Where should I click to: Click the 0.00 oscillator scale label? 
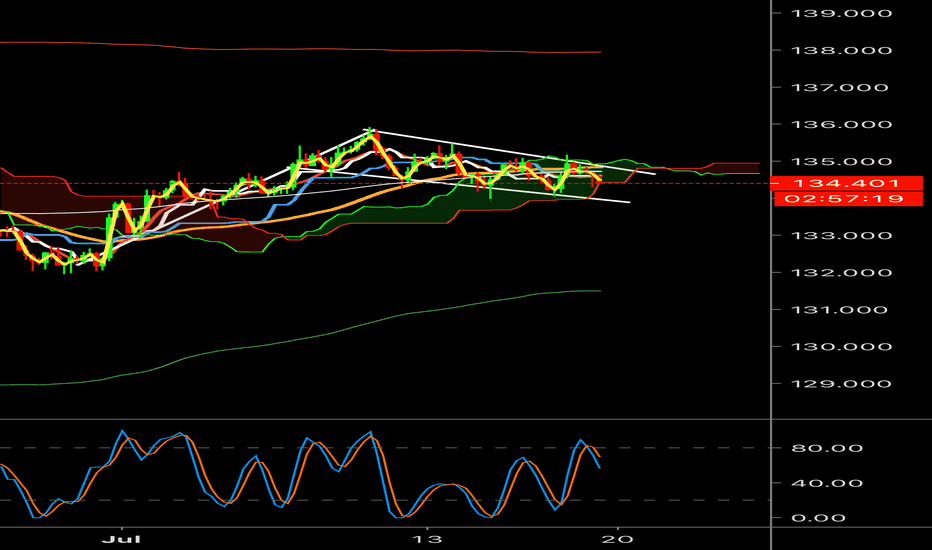pos(818,518)
